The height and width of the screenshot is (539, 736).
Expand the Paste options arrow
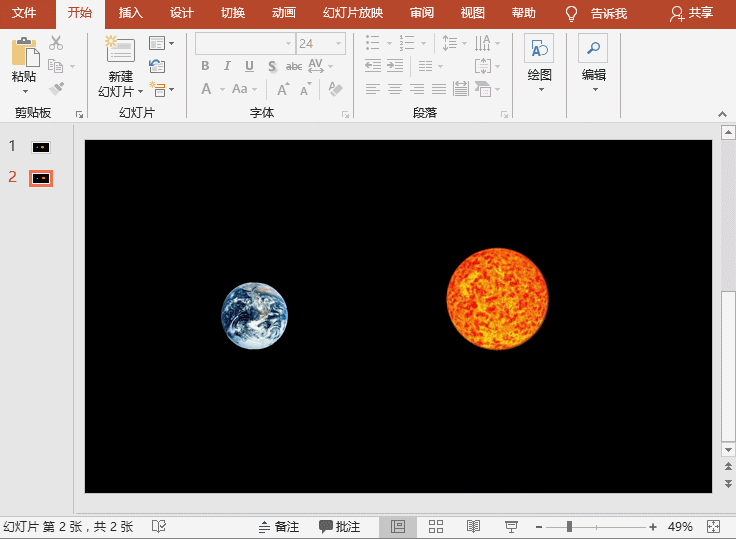(x=25, y=92)
